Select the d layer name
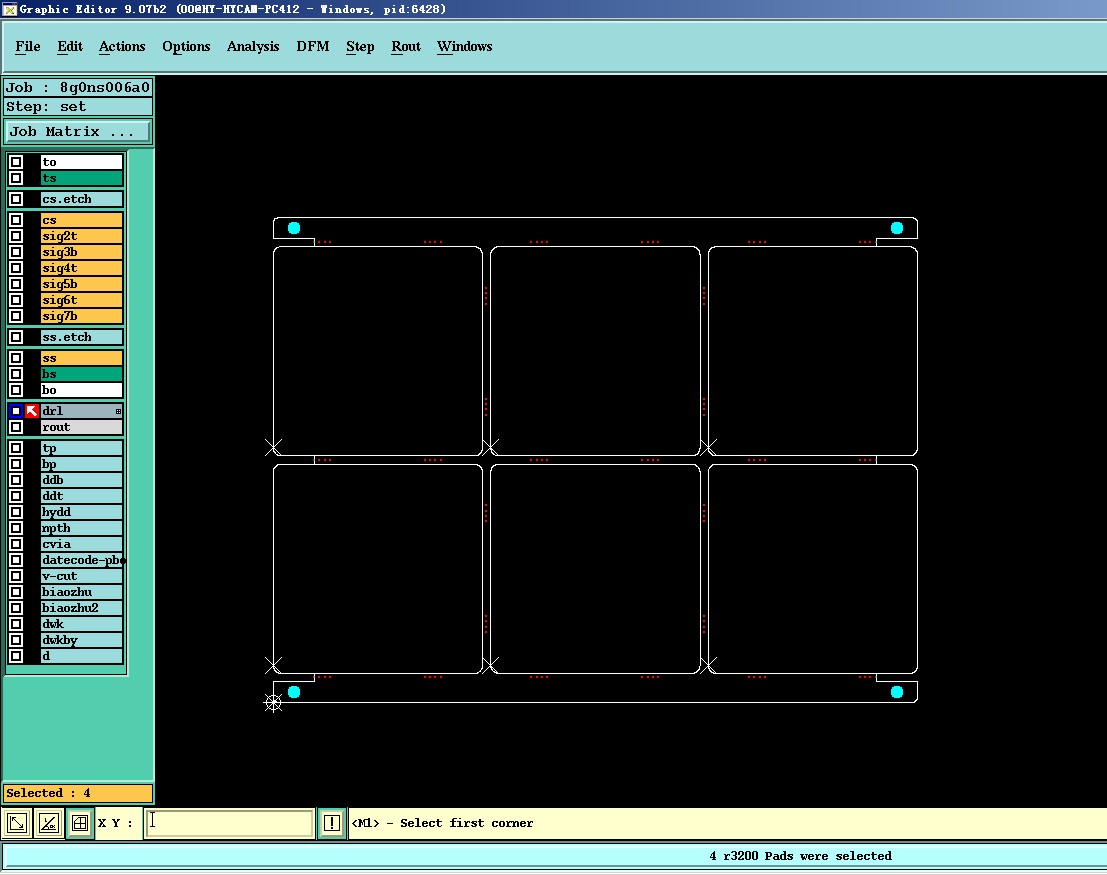Image resolution: width=1107 pixels, height=875 pixels. 81,656
